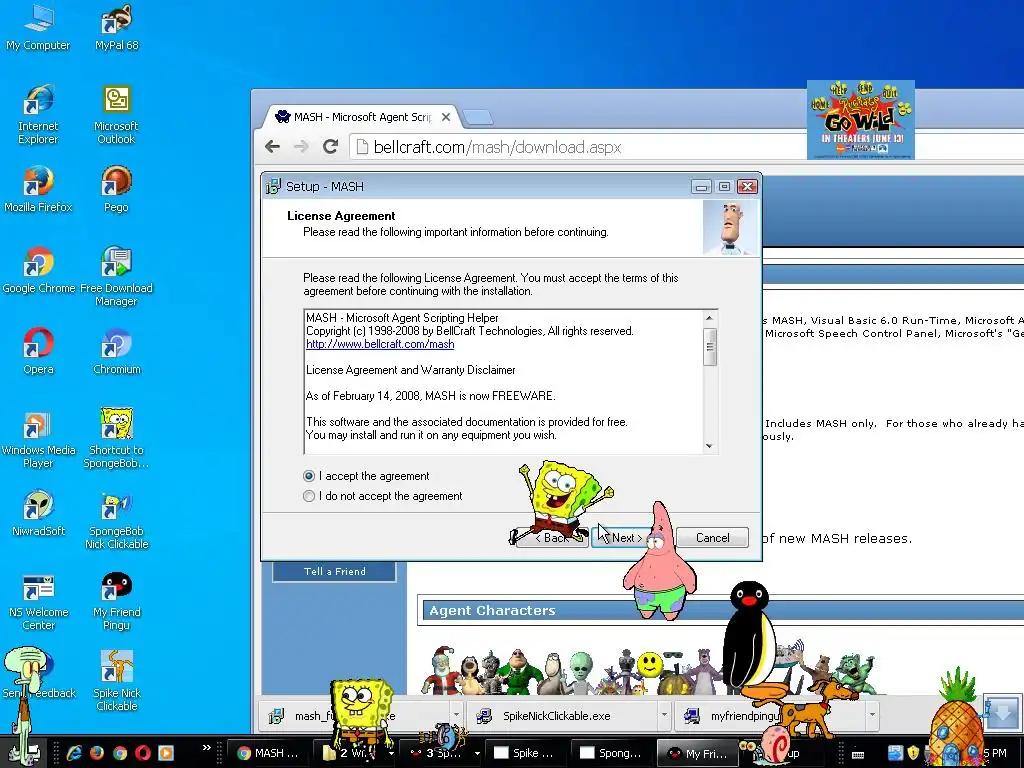The width and height of the screenshot is (1024, 768).
Task: Expand quick launch overflow chevron
Action: pyautogui.click(x=207, y=748)
